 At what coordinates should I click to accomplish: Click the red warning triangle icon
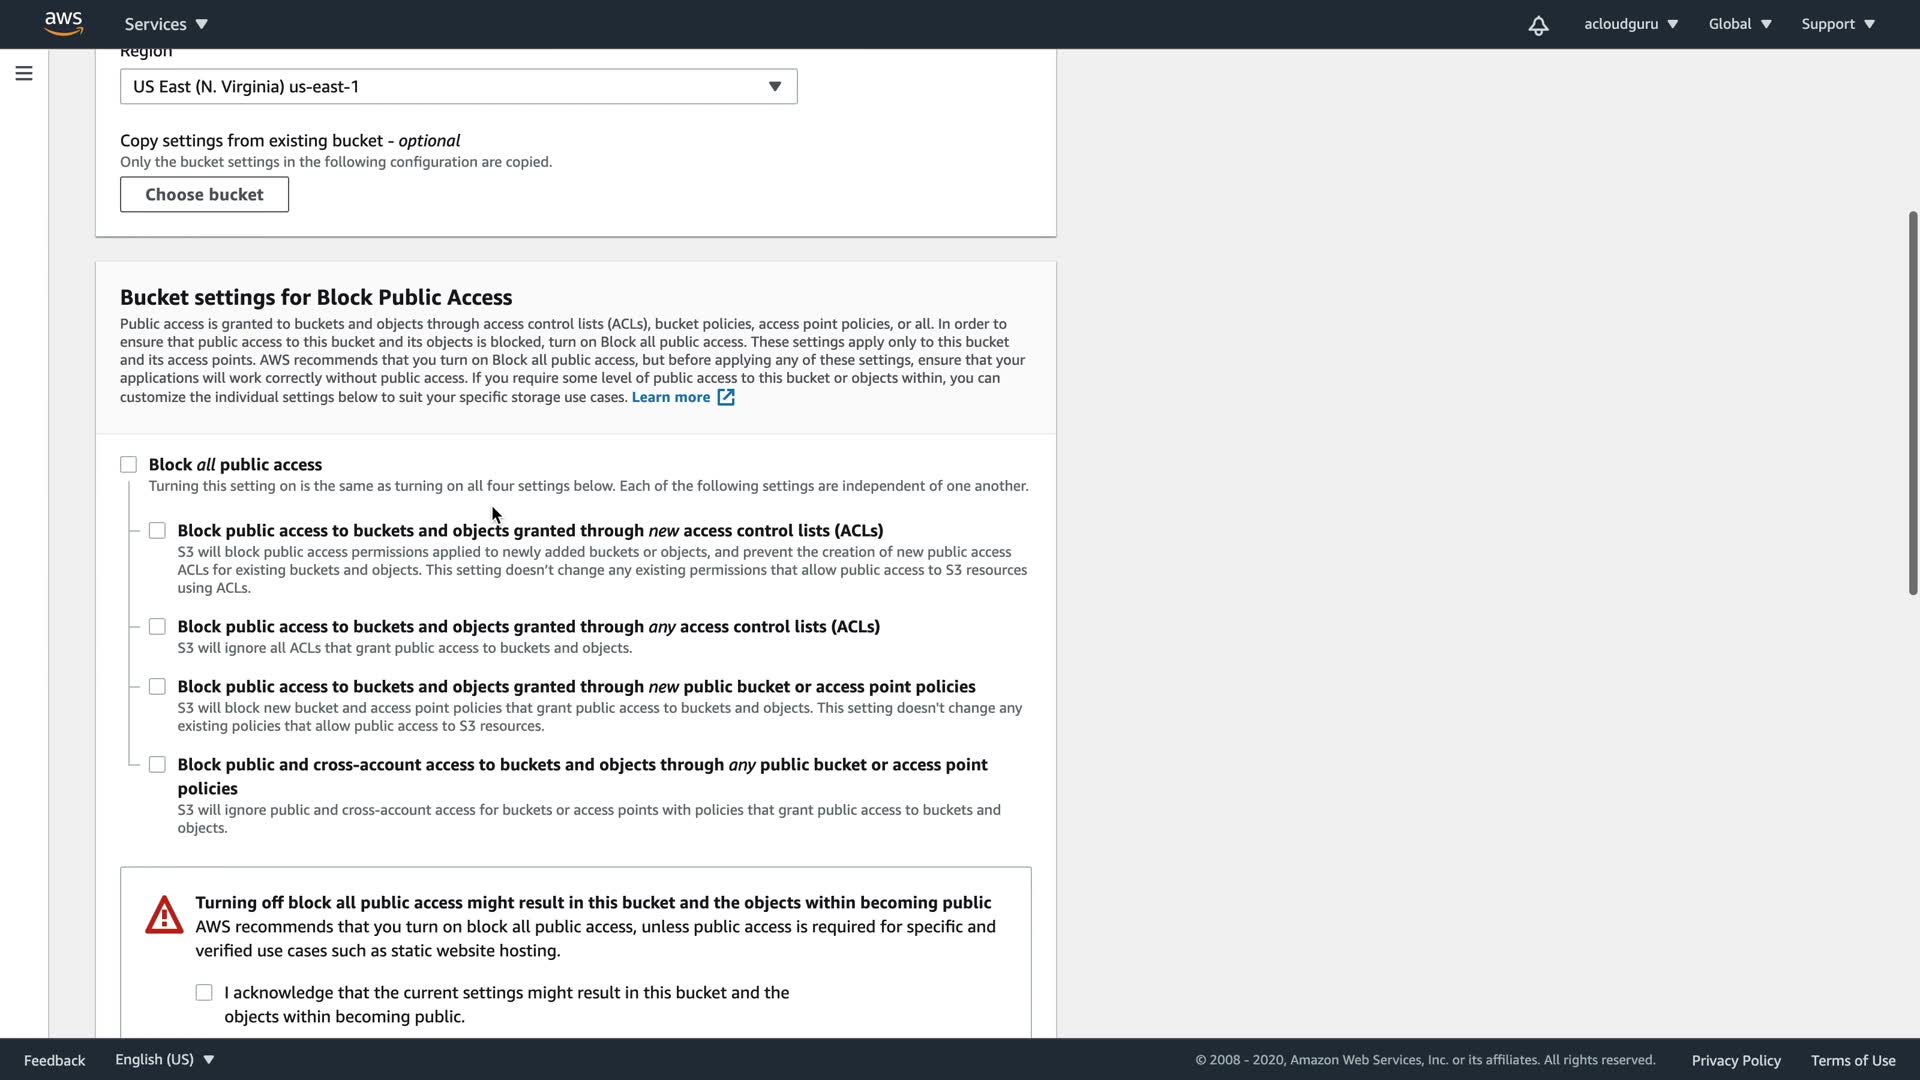pos(164,915)
